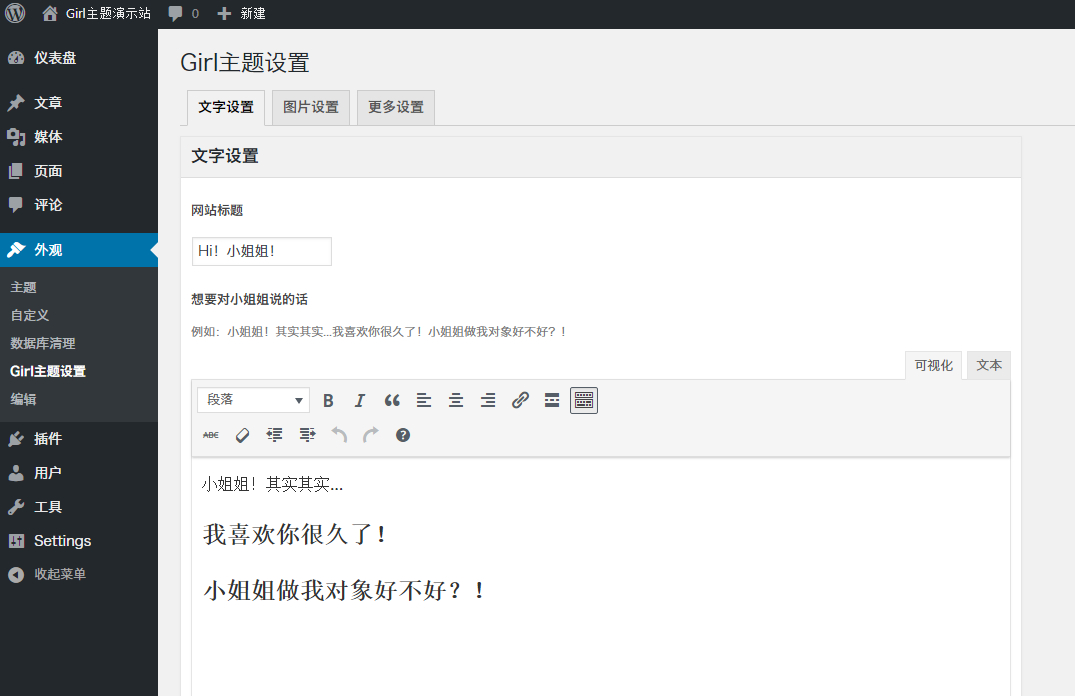Decrease indent
The height and width of the screenshot is (696, 1075).
pos(275,435)
